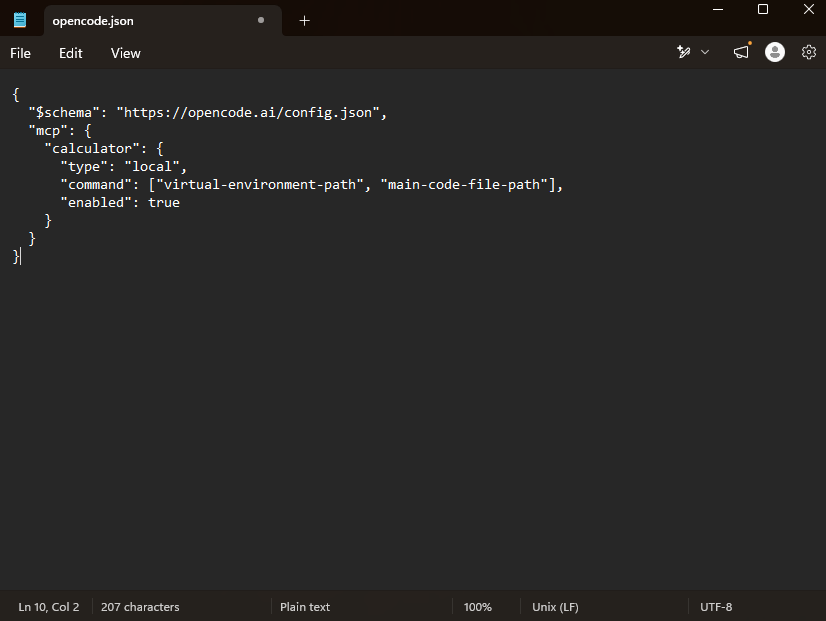Click the 100% zoom status entry
Viewport: 826px width, 621px height.
(477, 607)
